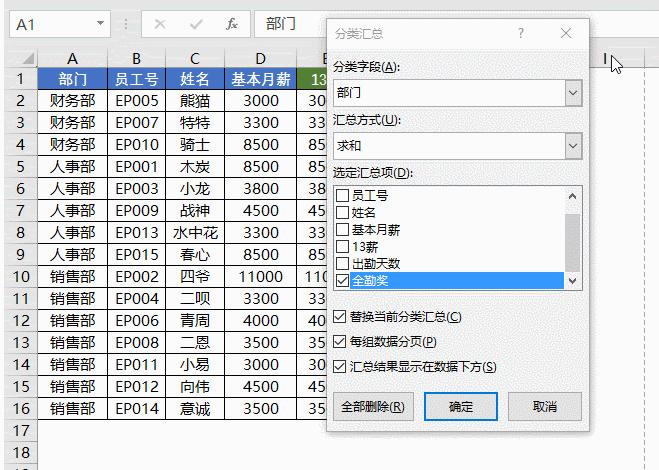Select column D header
Viewport: 659px width, 470px height.
[261, 58]
